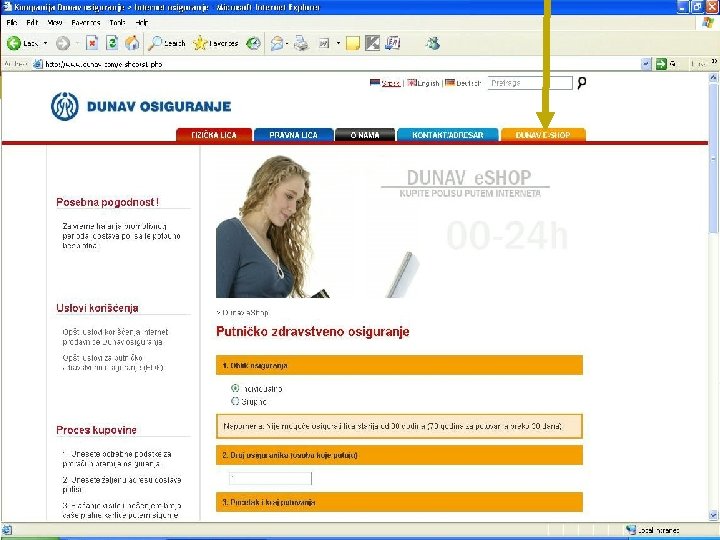Open the PRAVNA LICA tab
The height and width of the screenshot is (540, 720).
click(293, 135)
